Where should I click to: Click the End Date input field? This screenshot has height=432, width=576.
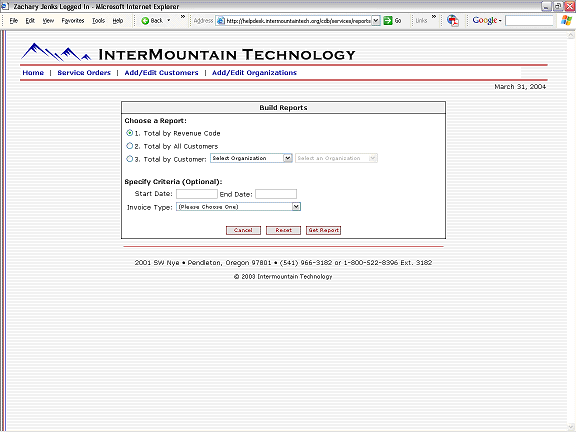pos(276,194)
